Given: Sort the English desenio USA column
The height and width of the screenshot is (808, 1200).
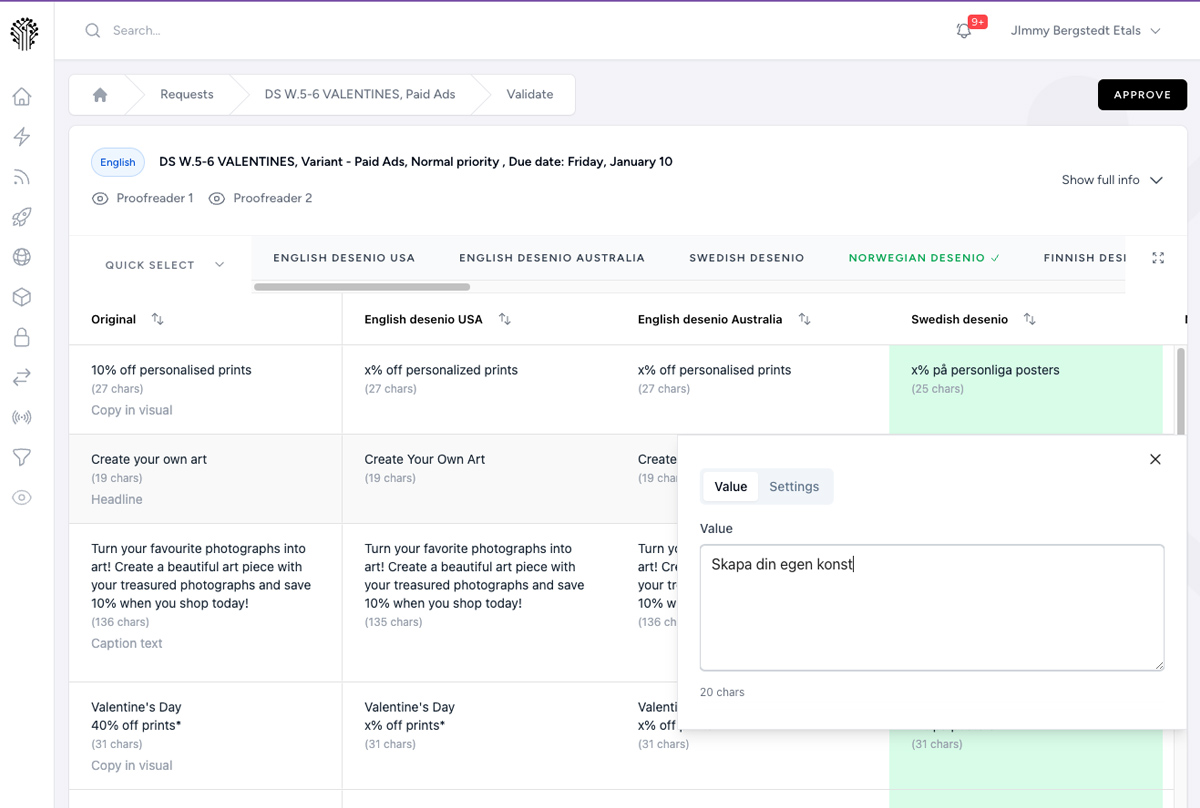Looking at the screenshot, I should (505, 319).
